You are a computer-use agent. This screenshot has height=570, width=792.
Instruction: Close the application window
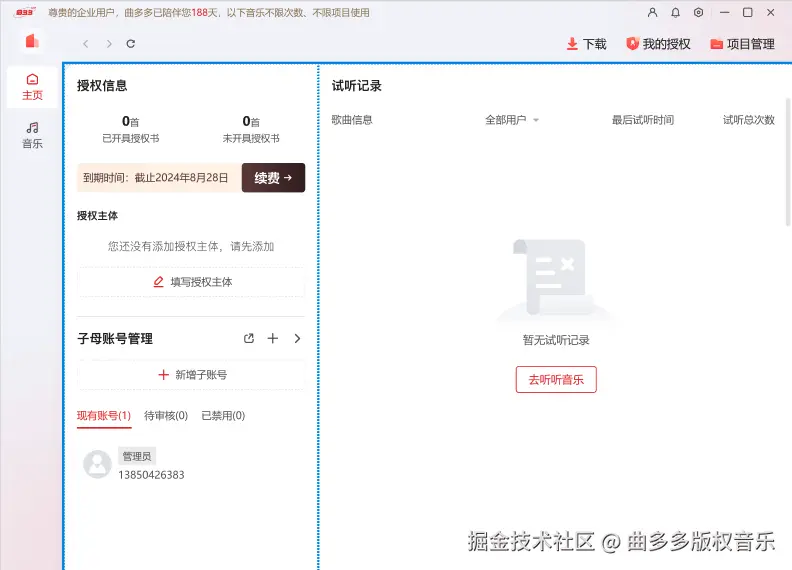click(x=770, y=13)
